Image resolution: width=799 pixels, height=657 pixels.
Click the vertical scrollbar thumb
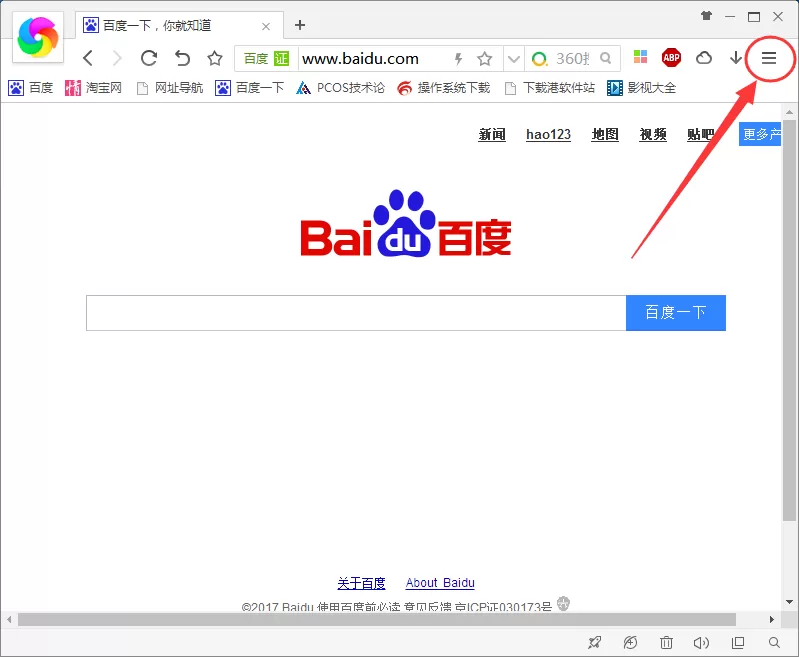789,321
